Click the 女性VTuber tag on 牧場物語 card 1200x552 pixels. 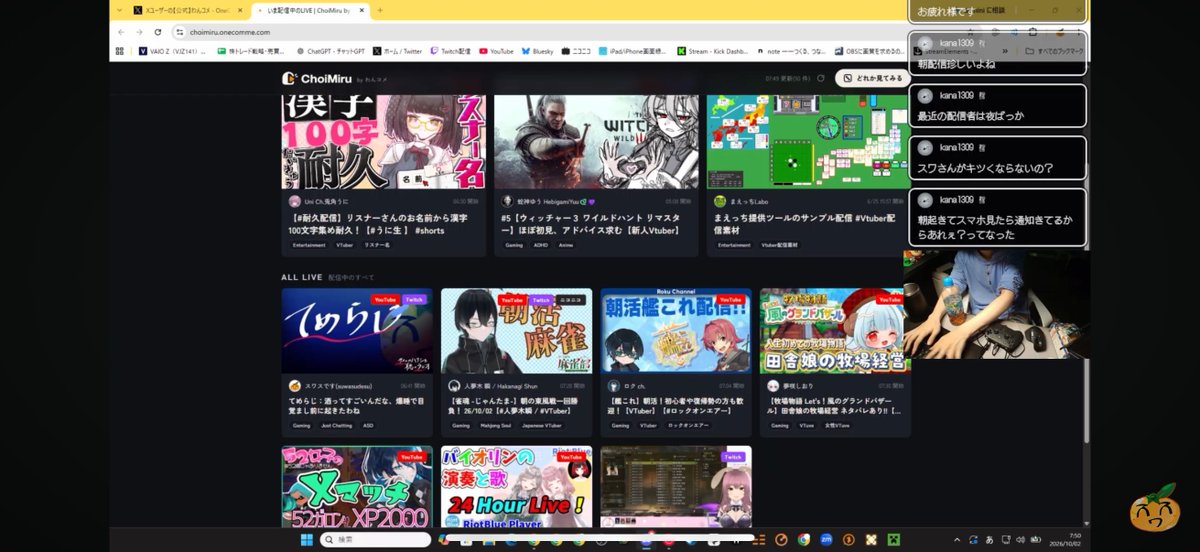836,425
